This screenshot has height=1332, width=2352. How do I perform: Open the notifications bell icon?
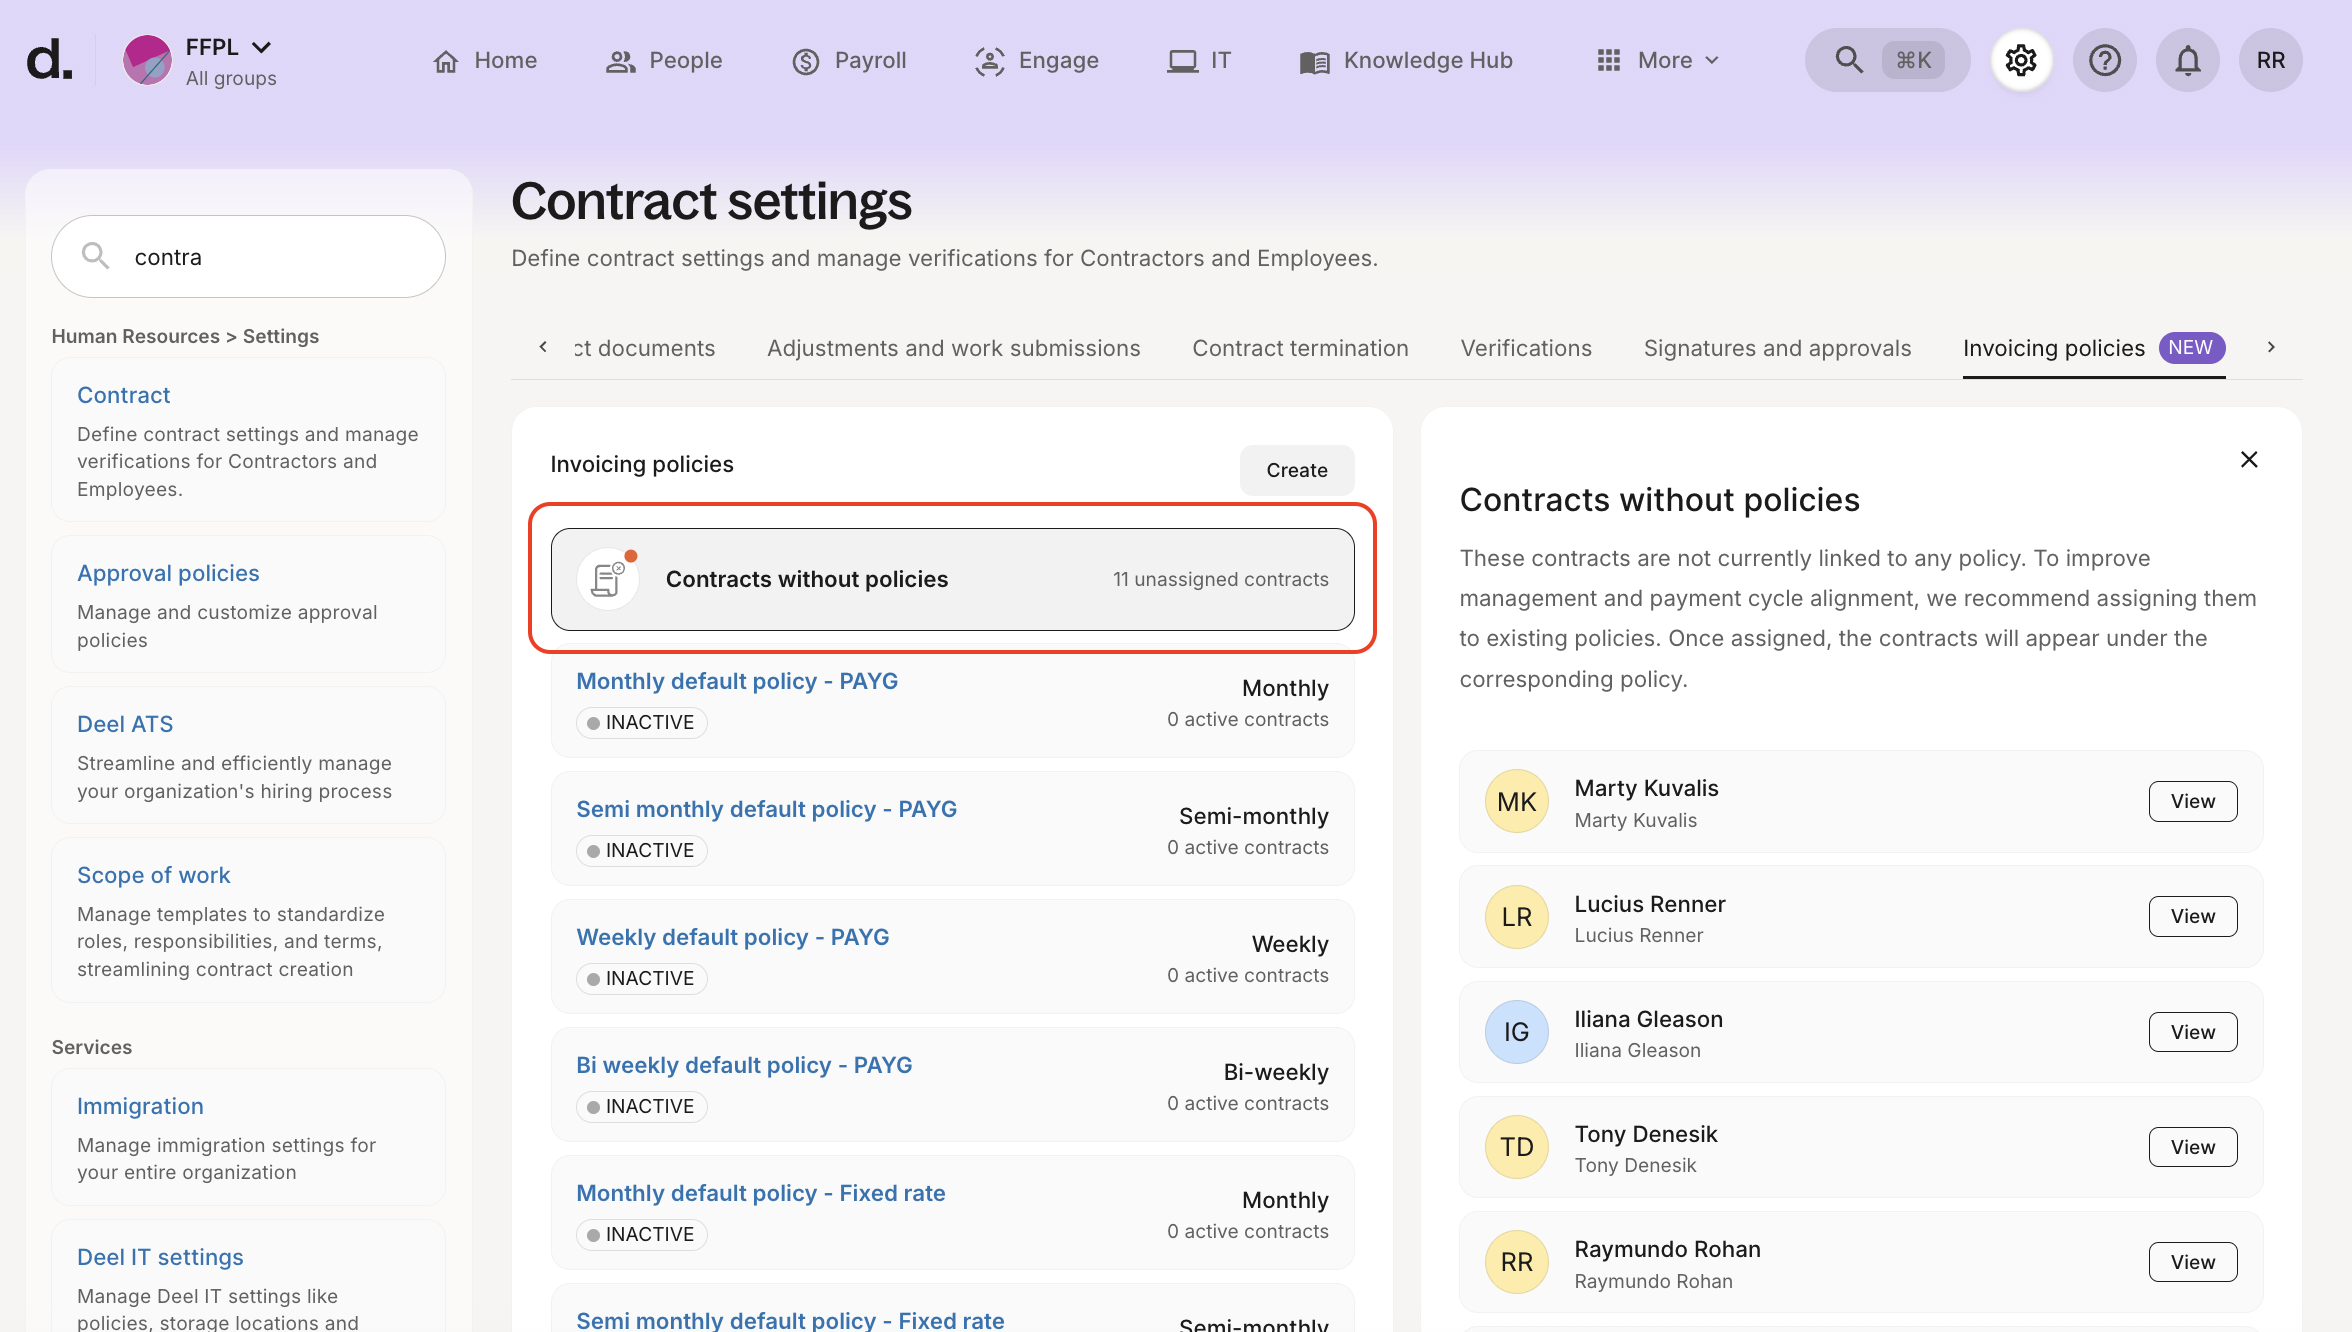[2187, 60]
